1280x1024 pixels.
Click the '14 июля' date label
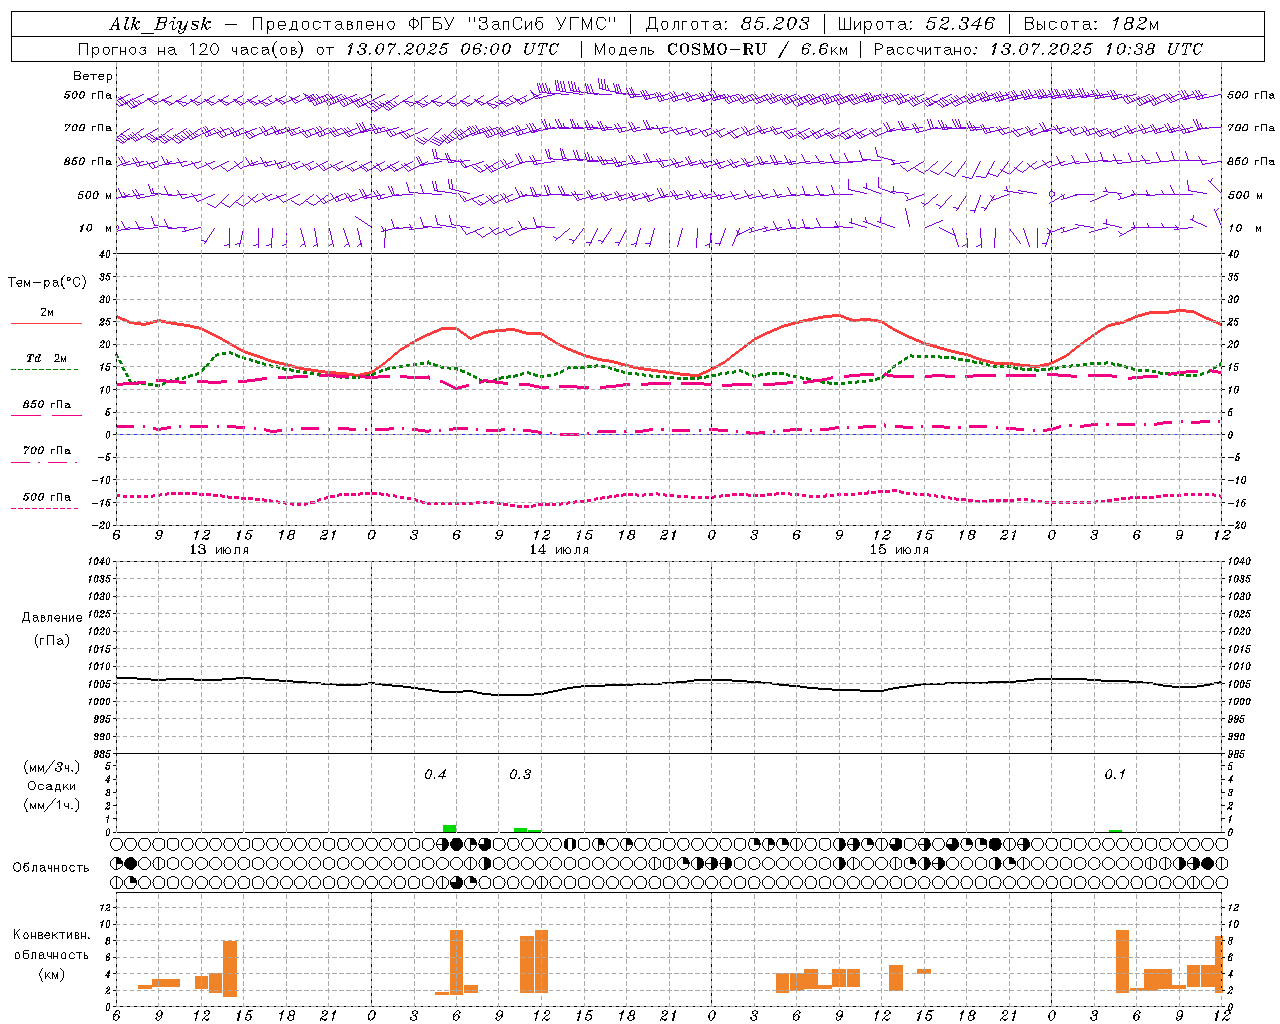(559, 550)
